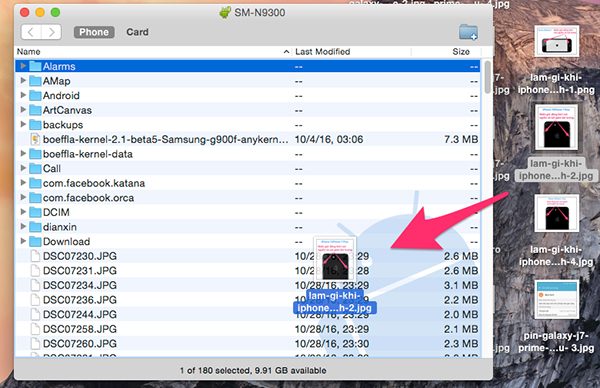Click the DSC07234.JPG file icon
The width and height of the screenshot is (600, 388).
(x=35, y=285)
